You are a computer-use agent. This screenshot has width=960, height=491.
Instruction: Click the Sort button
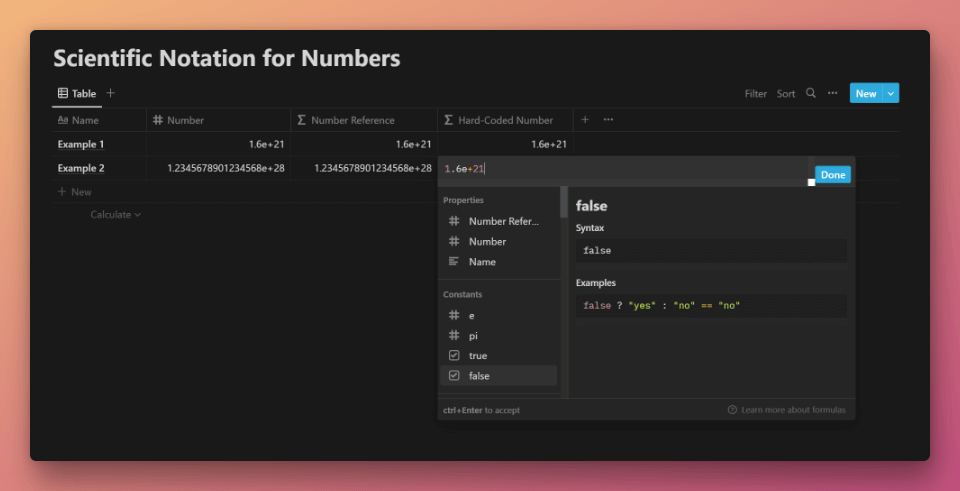(x=786, y=94)
